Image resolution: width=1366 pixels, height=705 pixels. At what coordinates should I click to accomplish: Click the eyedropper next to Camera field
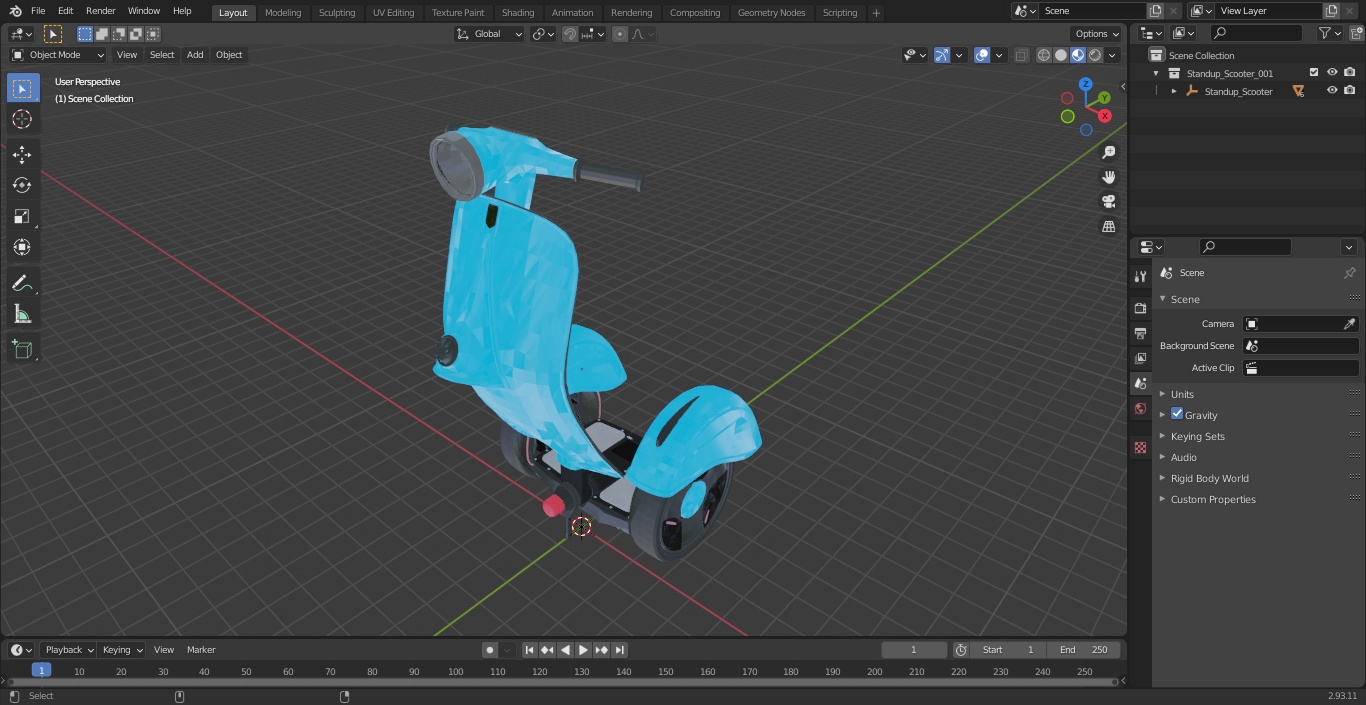[x=1349, y=324]
